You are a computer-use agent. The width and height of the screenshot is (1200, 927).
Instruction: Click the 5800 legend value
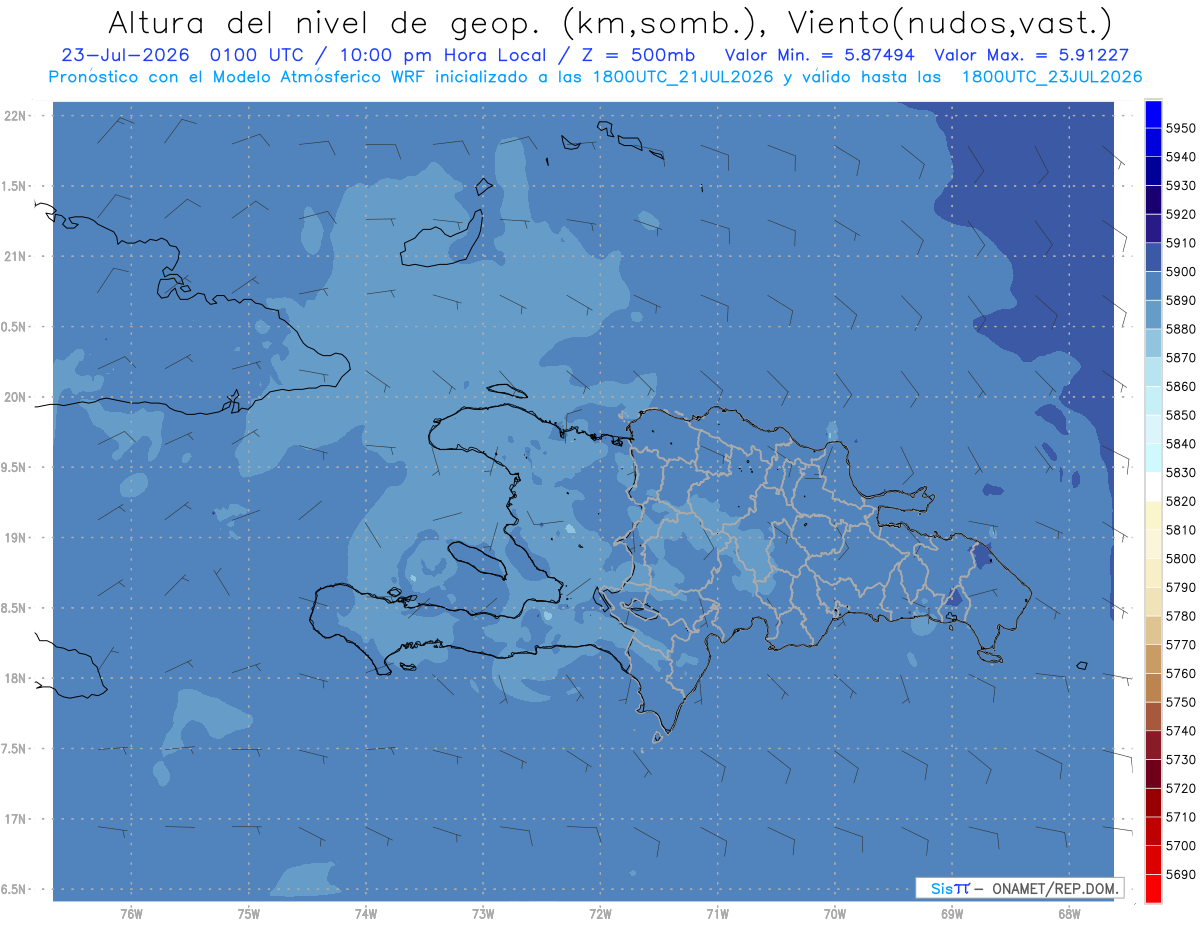1181,558
